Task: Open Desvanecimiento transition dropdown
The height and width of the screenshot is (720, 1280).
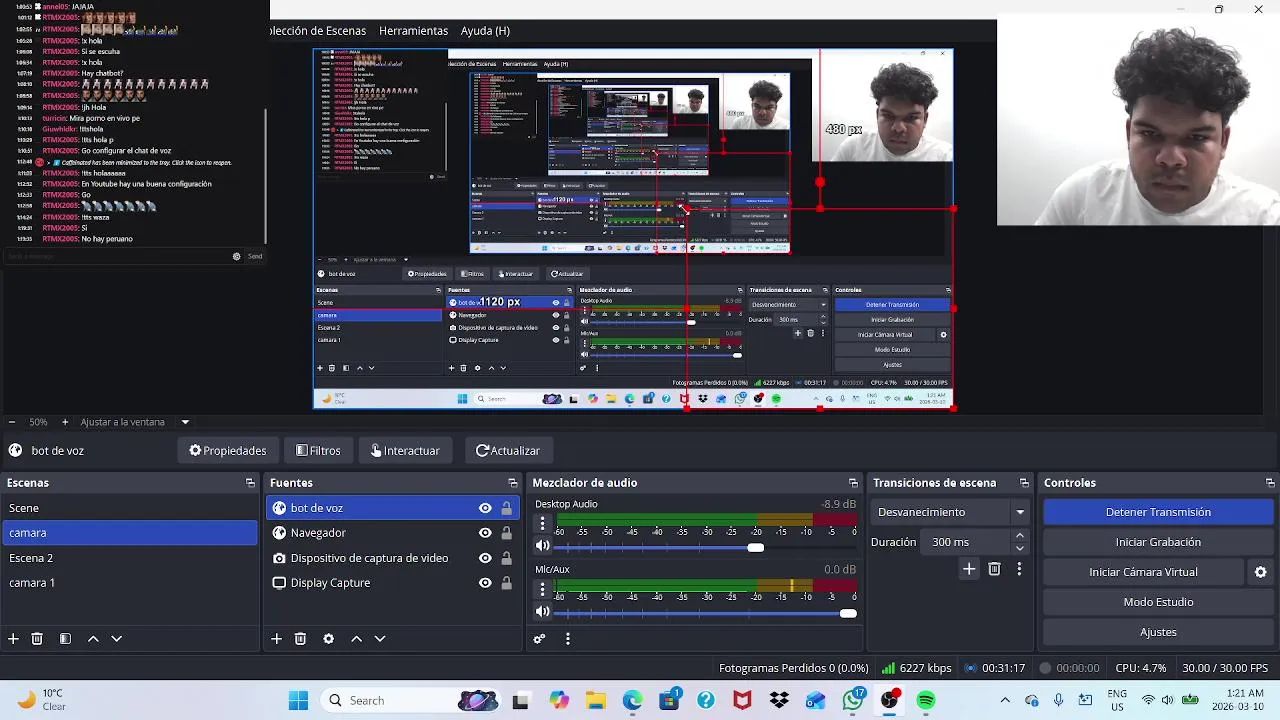Action: (951, 512)
